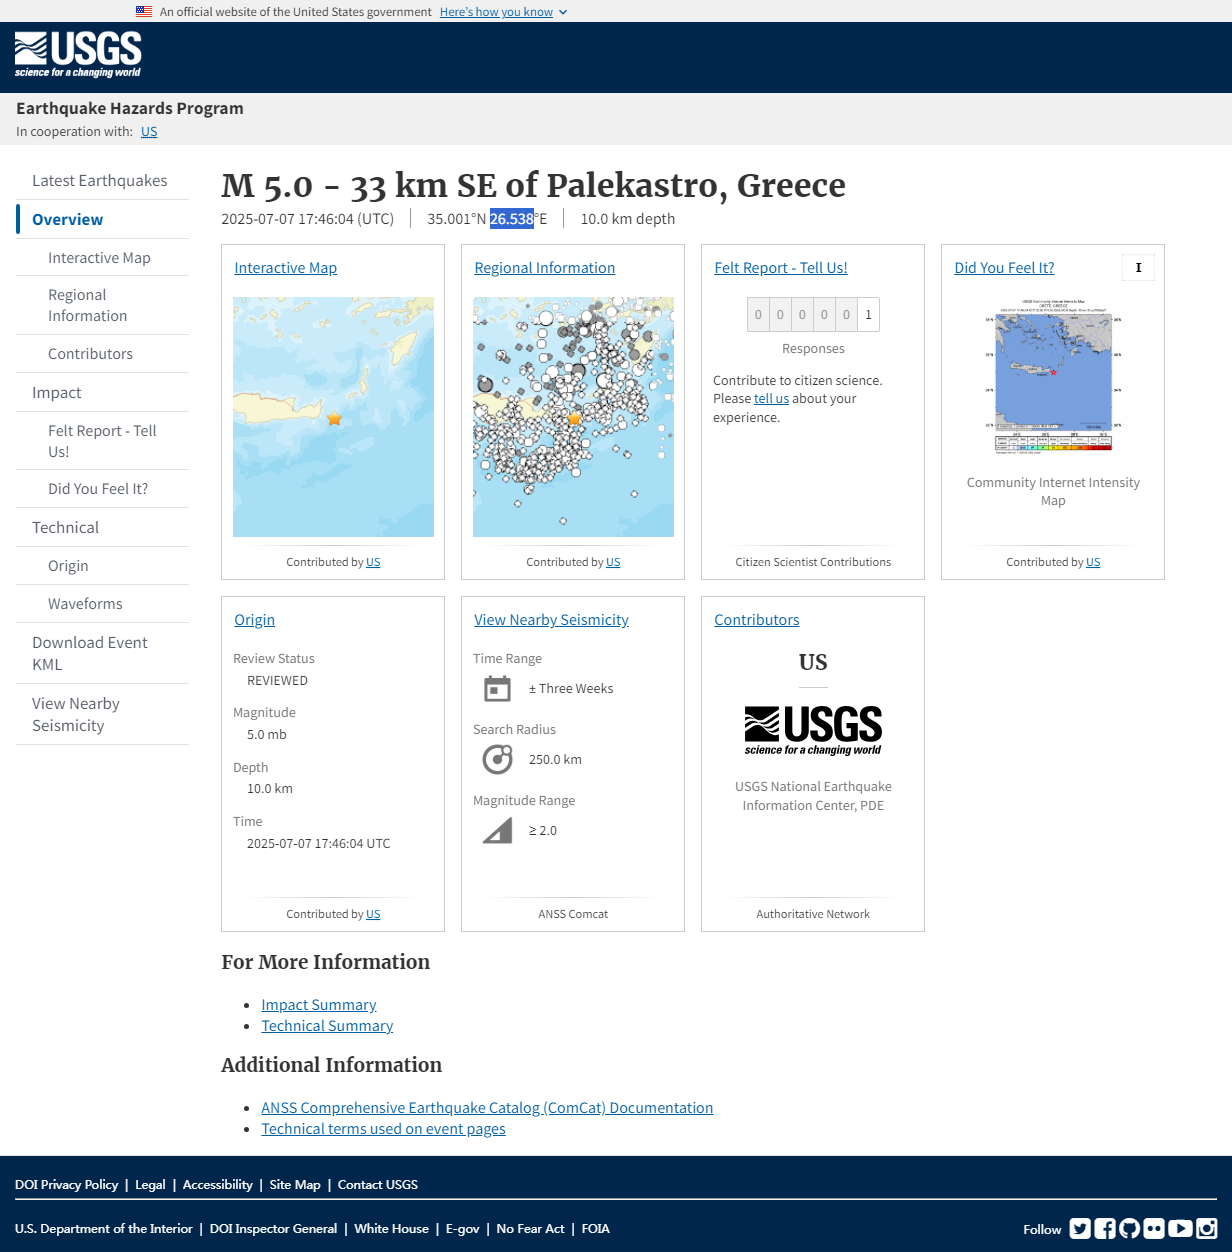Click US cooperation link under program title
Image resolution: width=1232 pixels, height=1252 pixels.
[149, 132]
